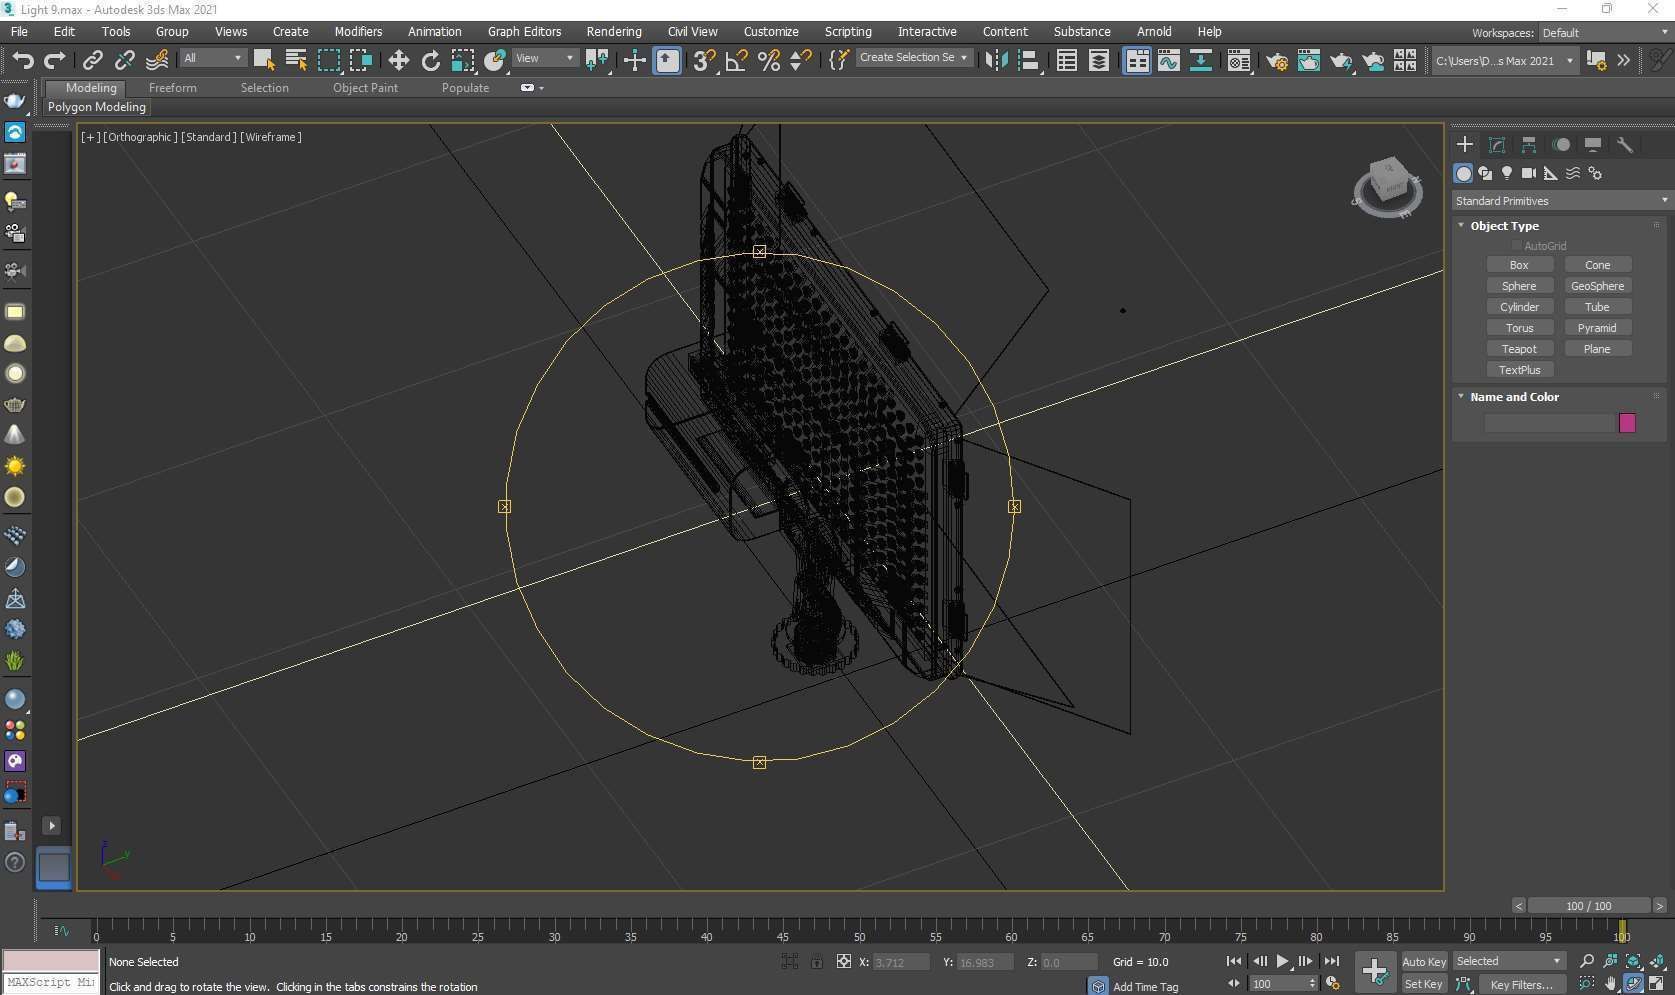
Task: Open the Layer Explorer icon
Action: point(1099,60)
